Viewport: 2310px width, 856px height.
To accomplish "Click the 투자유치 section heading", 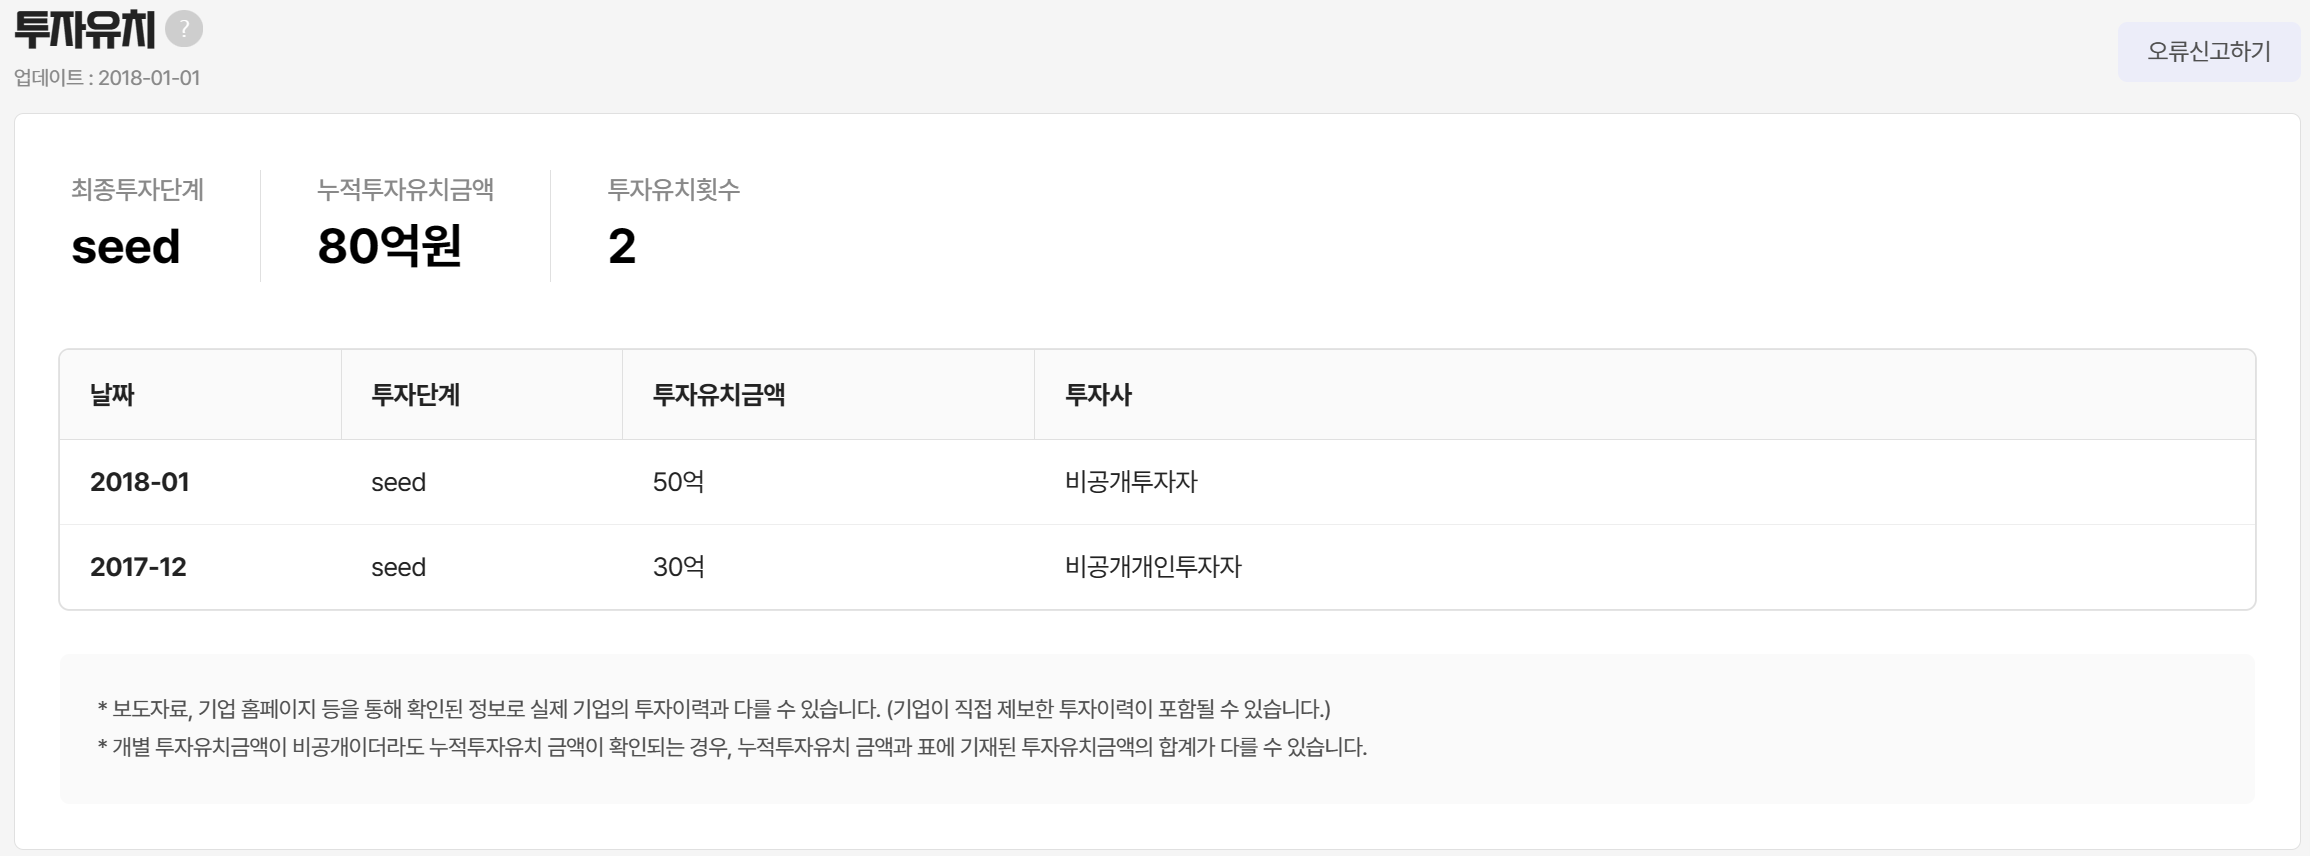I will (85, 30).
